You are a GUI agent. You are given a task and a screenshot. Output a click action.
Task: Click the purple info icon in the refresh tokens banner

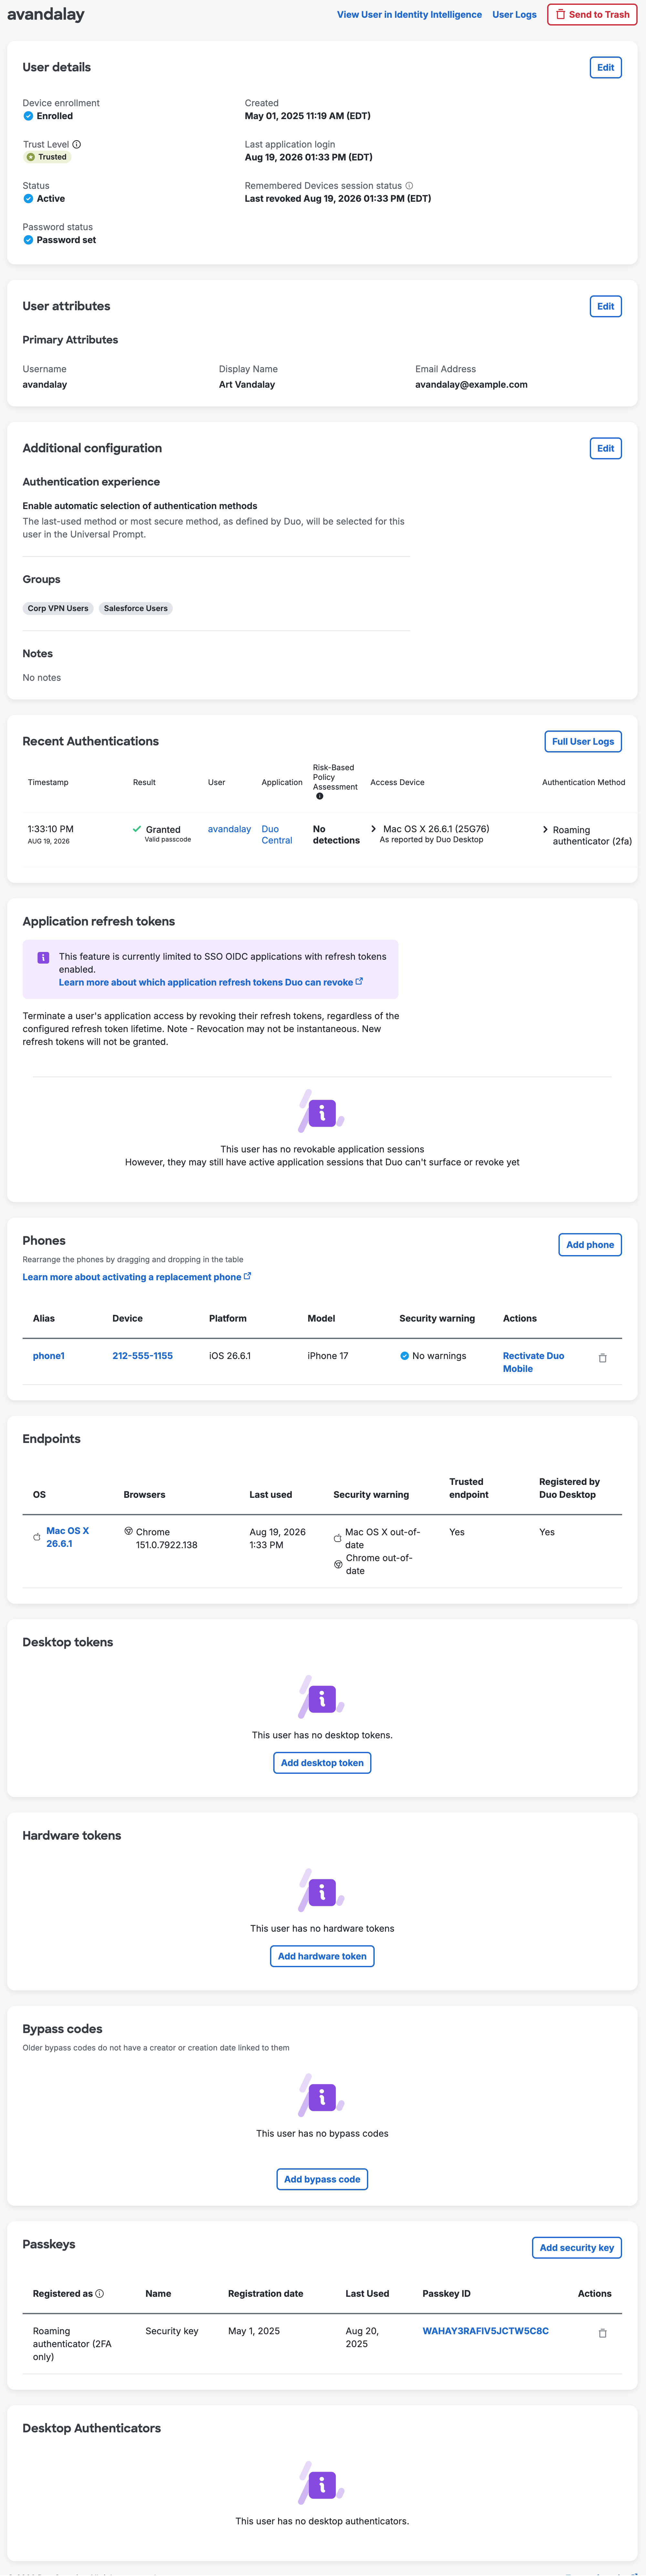43,958
